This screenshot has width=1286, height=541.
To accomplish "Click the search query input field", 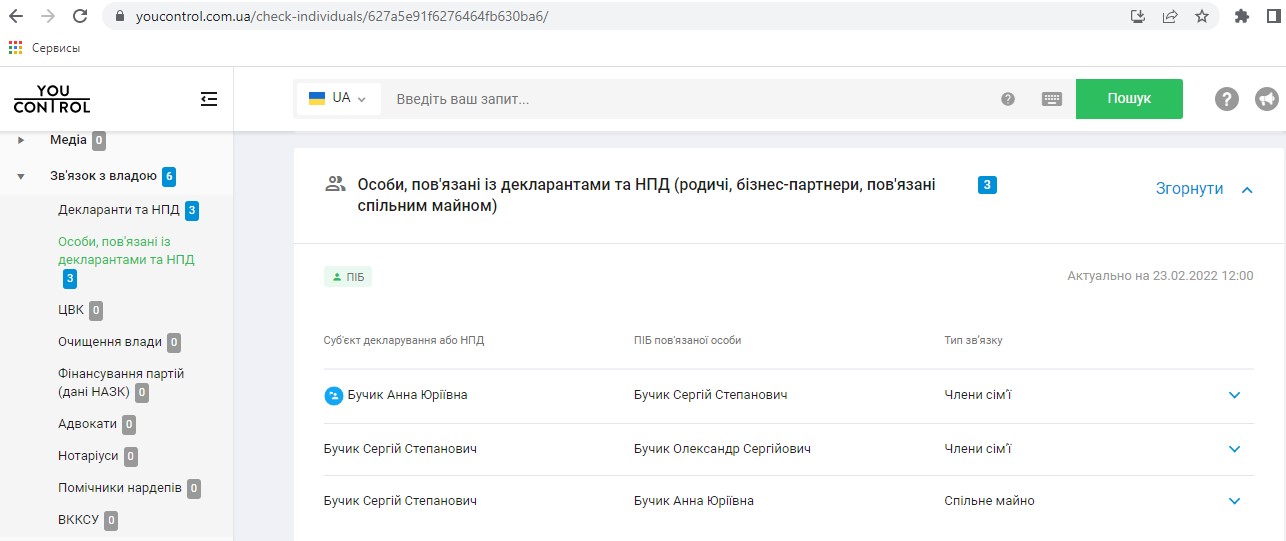I will 690,99.
